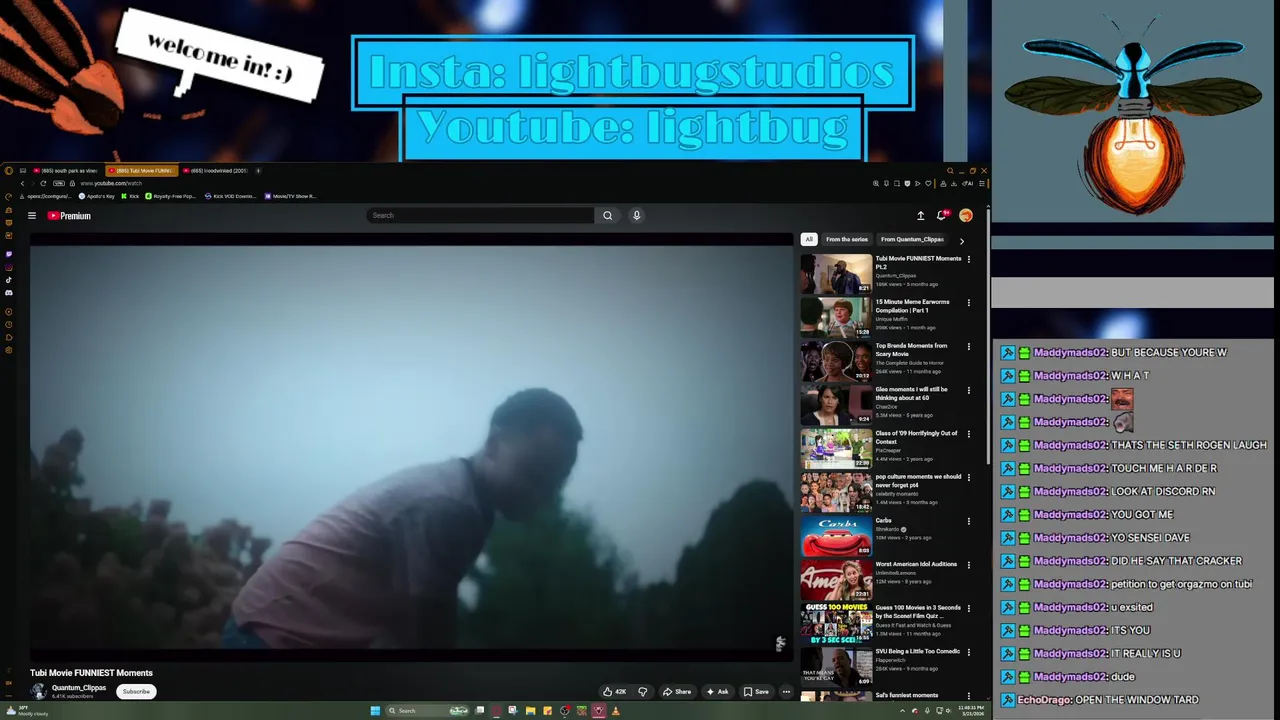1280x720 pixels.
Task: Open options menu for 'Top Brenda Moments'
Action: [968, 347]
